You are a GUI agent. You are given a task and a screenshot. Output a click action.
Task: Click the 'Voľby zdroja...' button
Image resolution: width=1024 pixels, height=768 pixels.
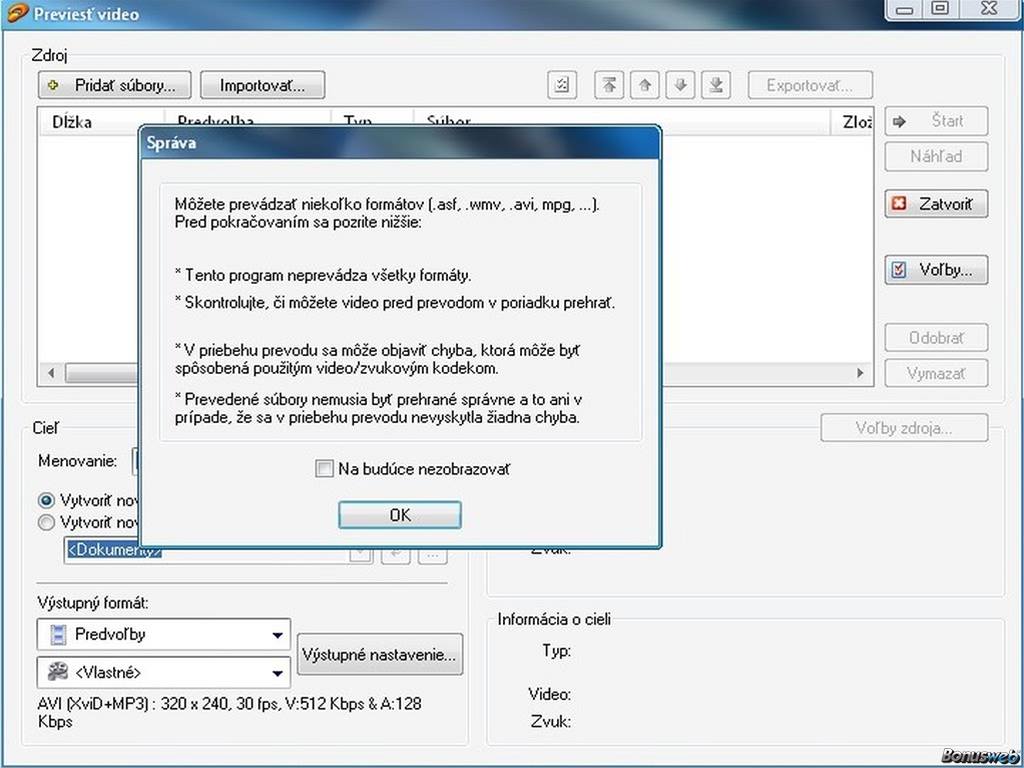[x=904, y=428]
